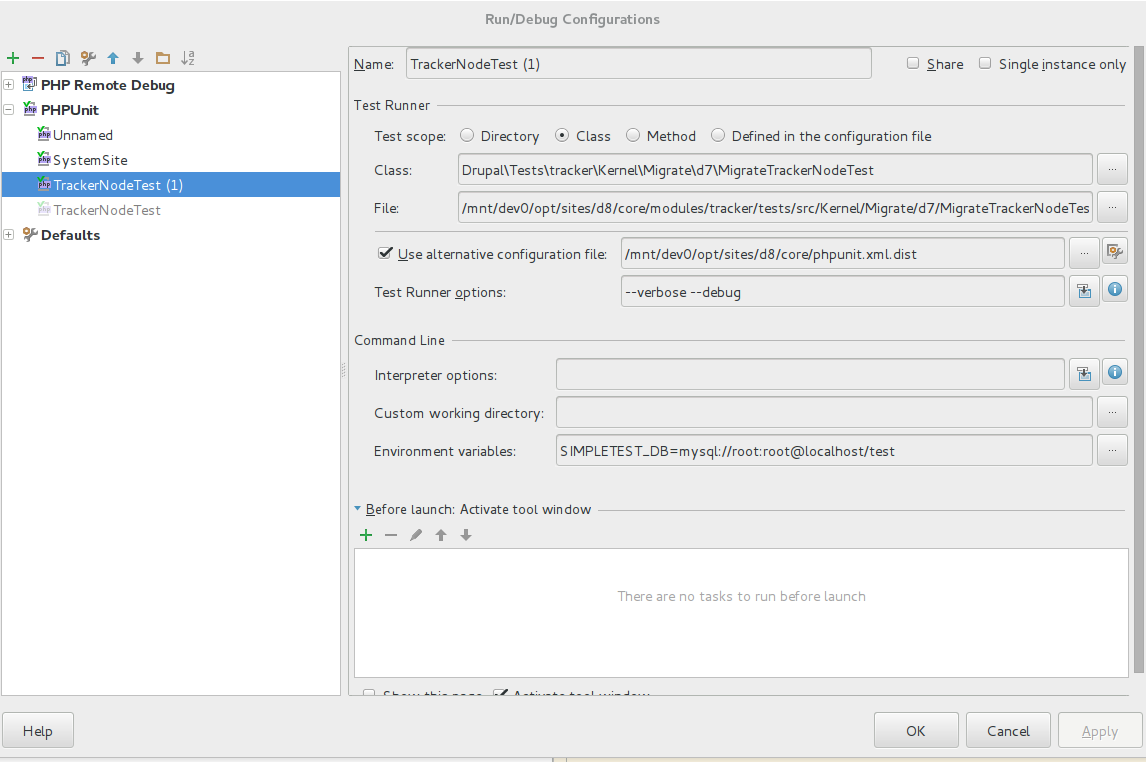
Task: Confirm with the OK button
Action: pyautogui.click(x=916, y=731)
